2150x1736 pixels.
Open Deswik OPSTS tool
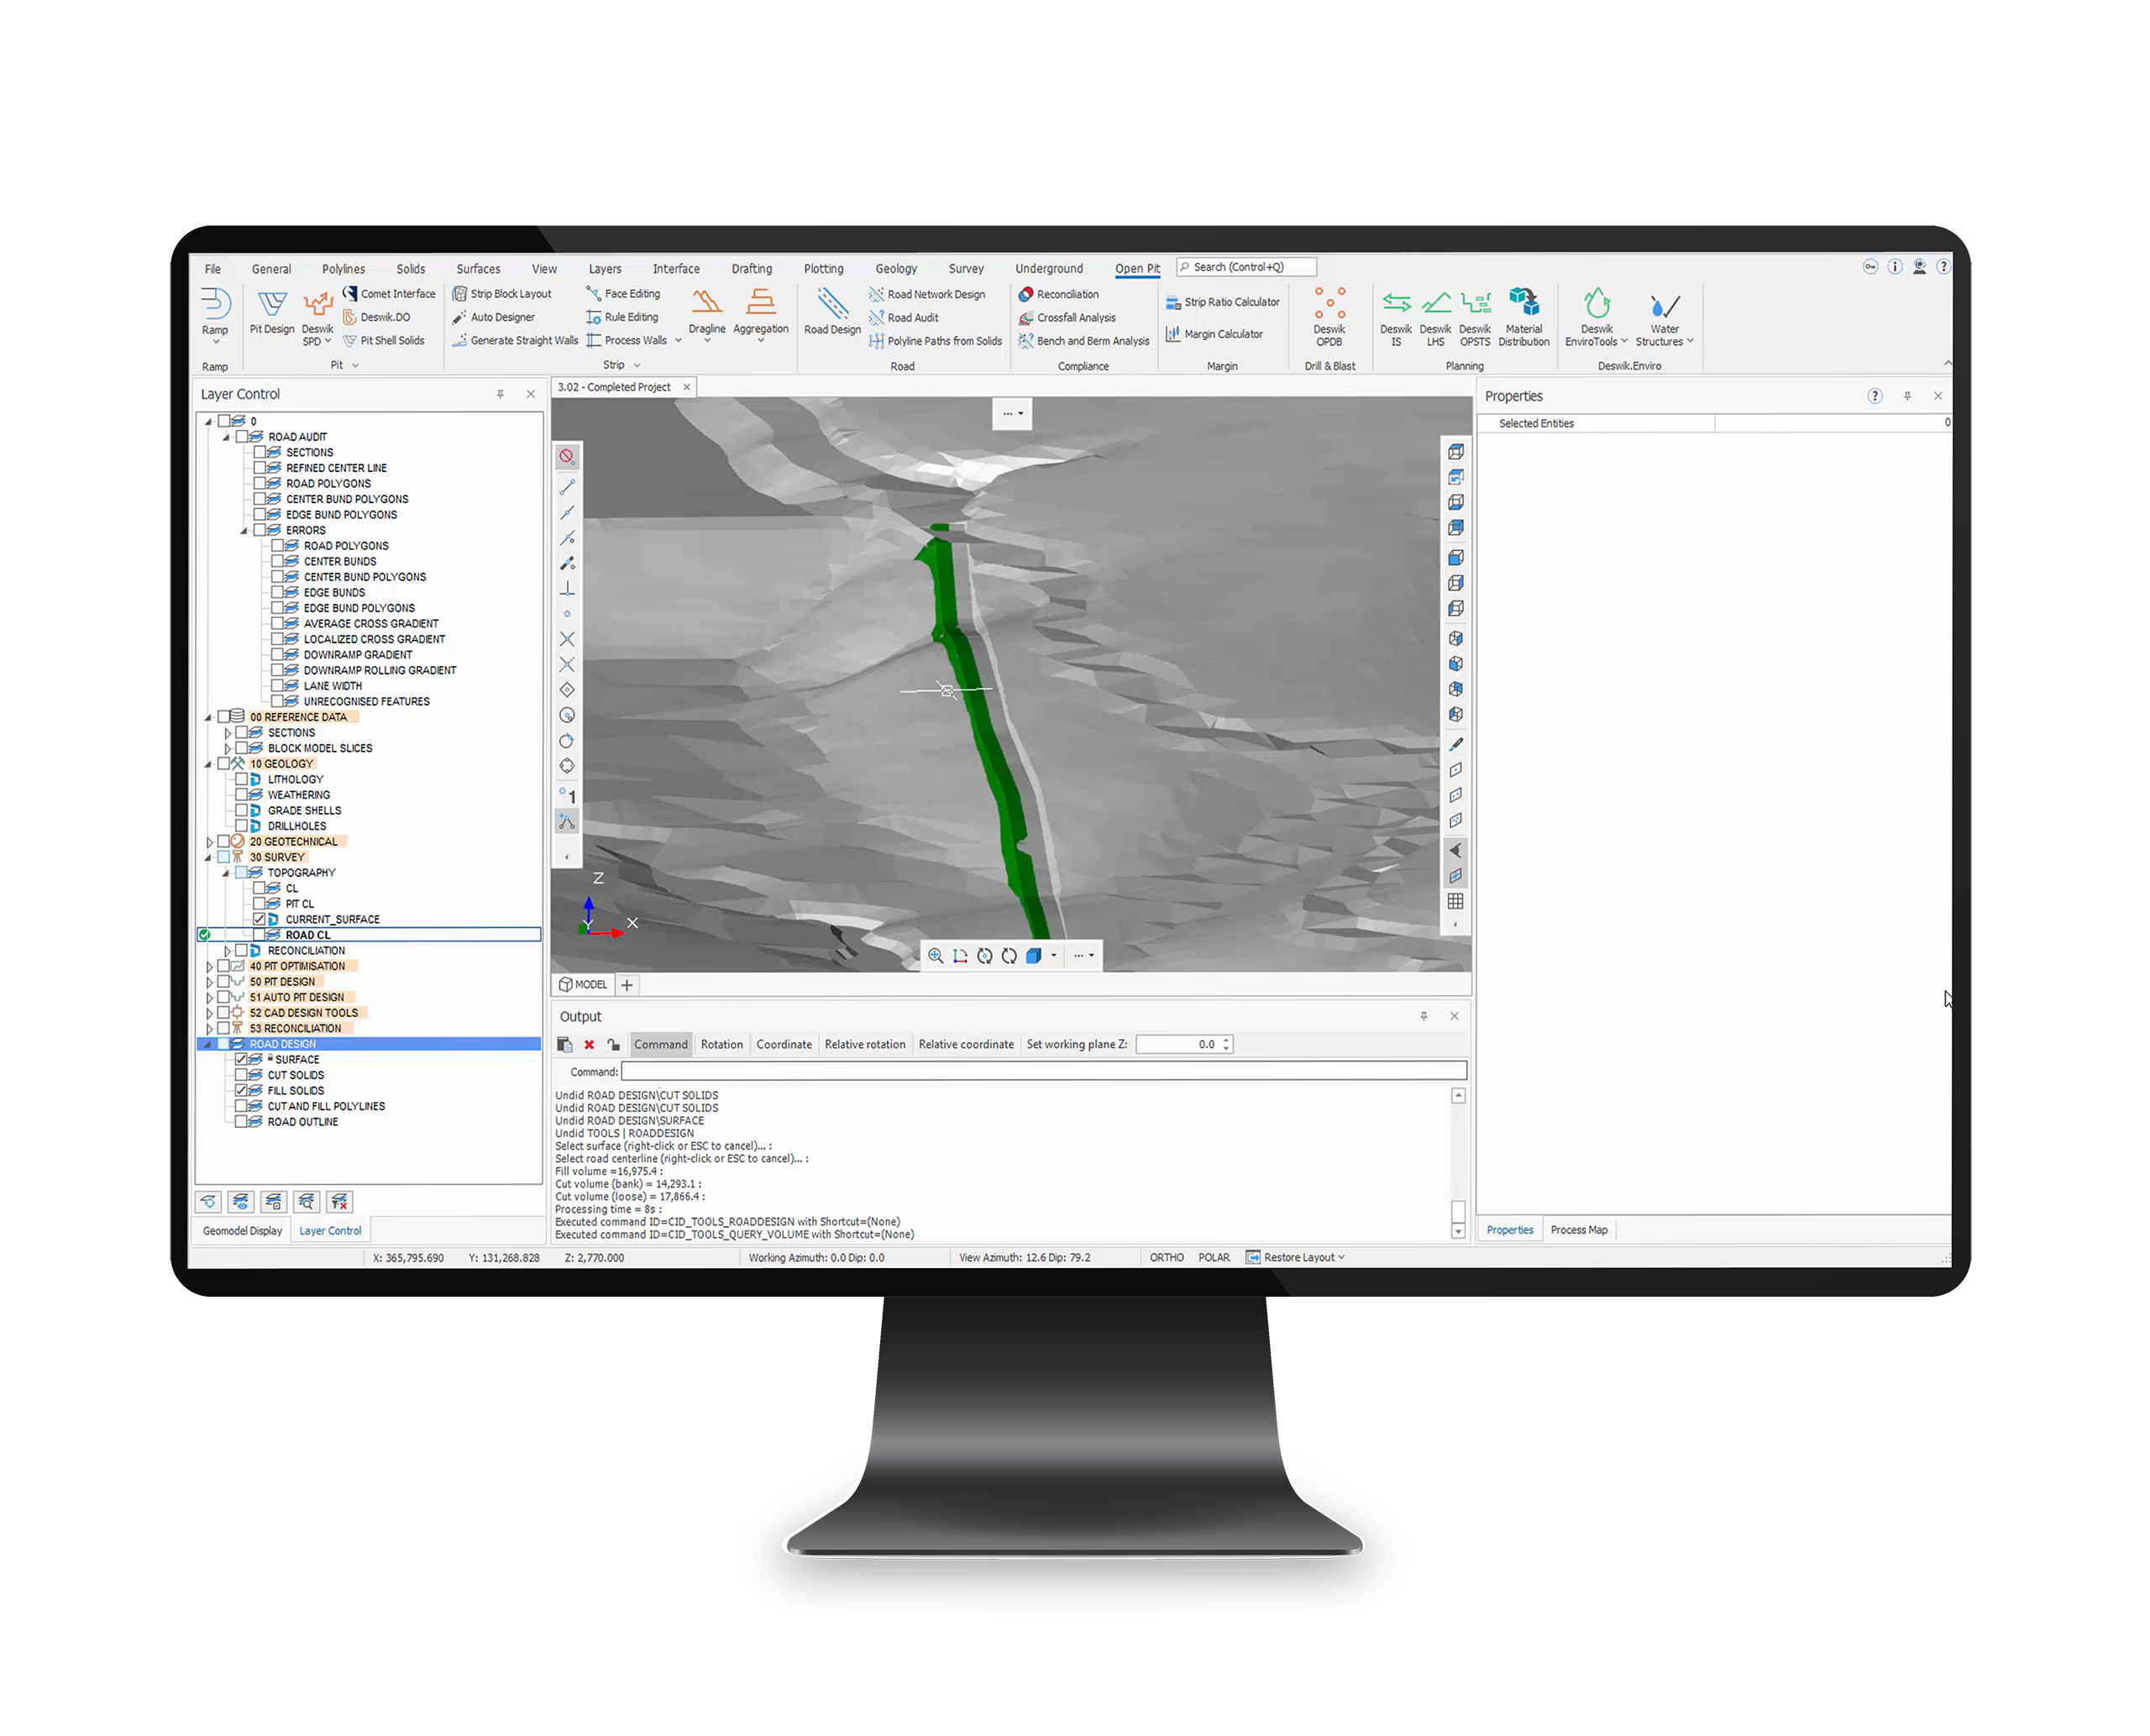point(1475,318)
